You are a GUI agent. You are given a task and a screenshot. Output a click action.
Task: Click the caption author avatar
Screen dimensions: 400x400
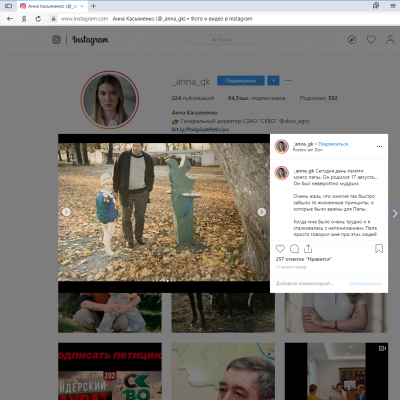tap(281, 173)
